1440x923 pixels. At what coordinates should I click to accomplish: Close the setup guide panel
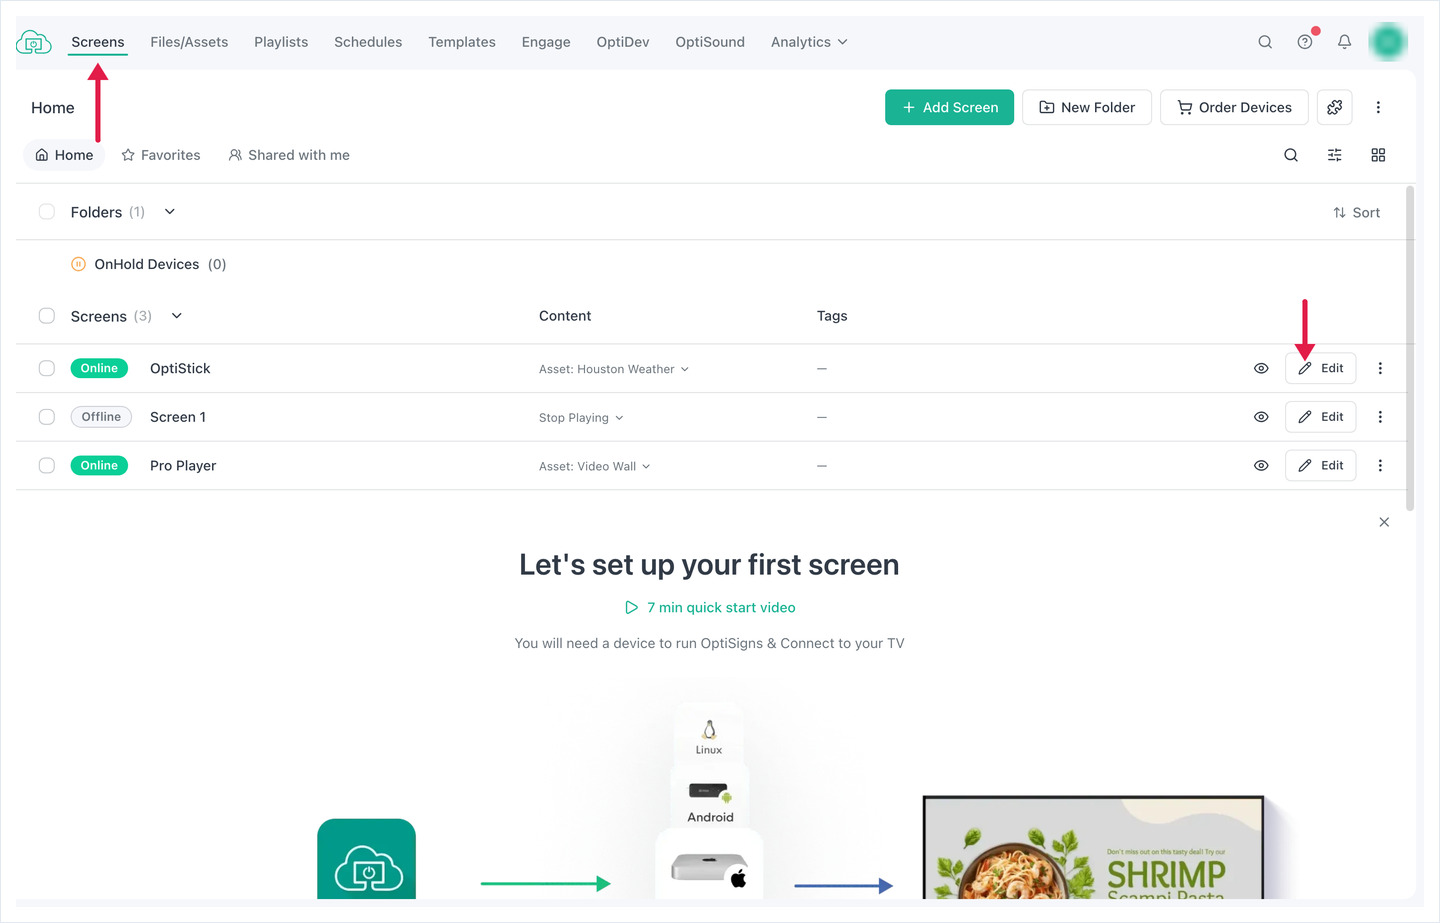(x=1384, y=522)
